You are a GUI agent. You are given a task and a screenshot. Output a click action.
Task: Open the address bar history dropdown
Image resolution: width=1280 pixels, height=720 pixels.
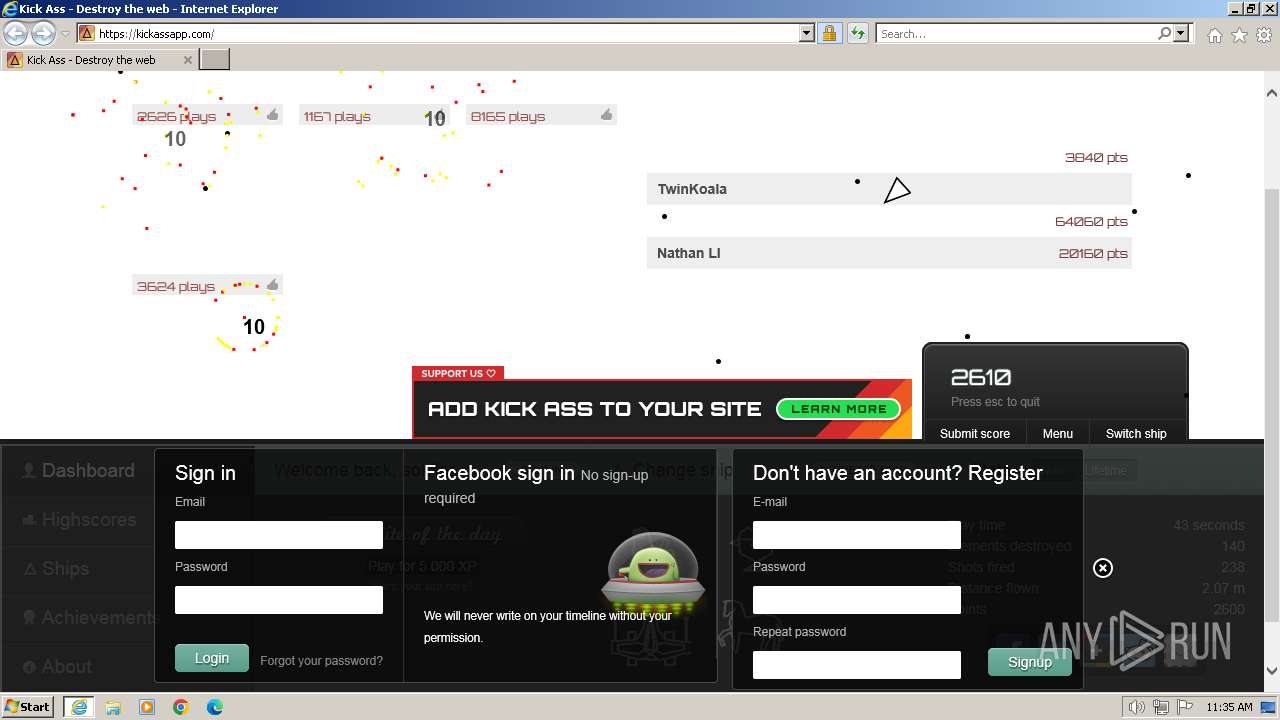pyautogui.click(x=807, y=33)
